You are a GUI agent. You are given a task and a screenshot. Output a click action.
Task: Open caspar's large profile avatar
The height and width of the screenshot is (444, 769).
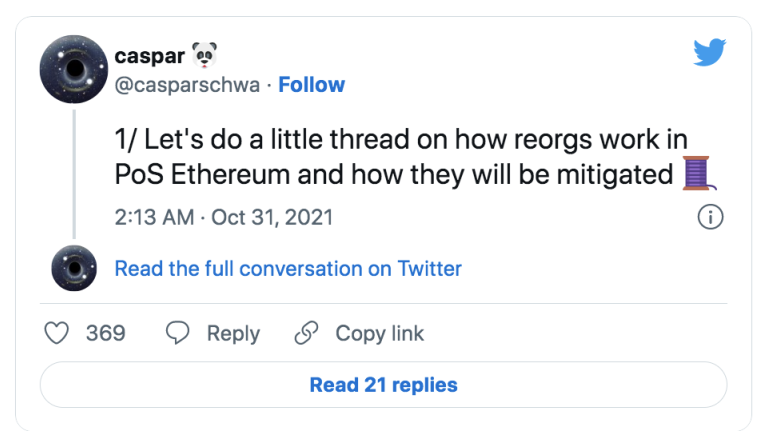74,69
